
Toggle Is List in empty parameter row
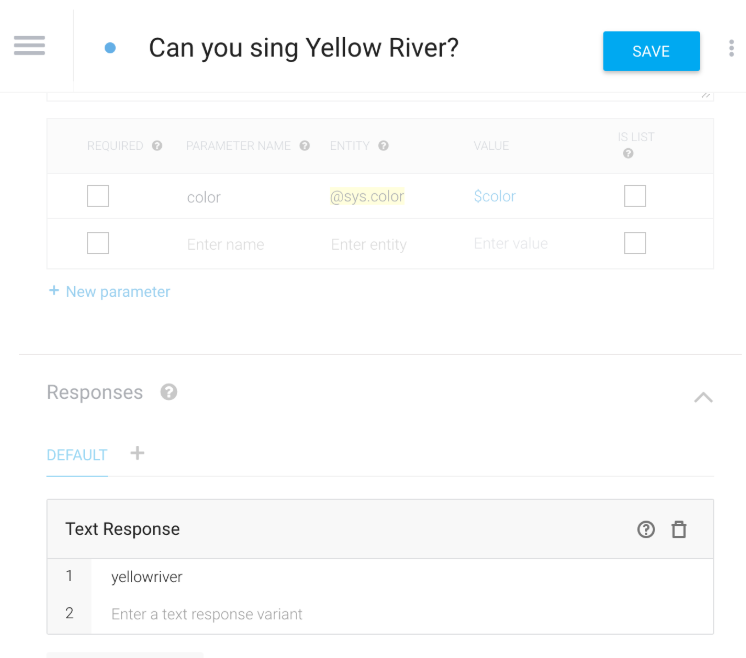635,243
